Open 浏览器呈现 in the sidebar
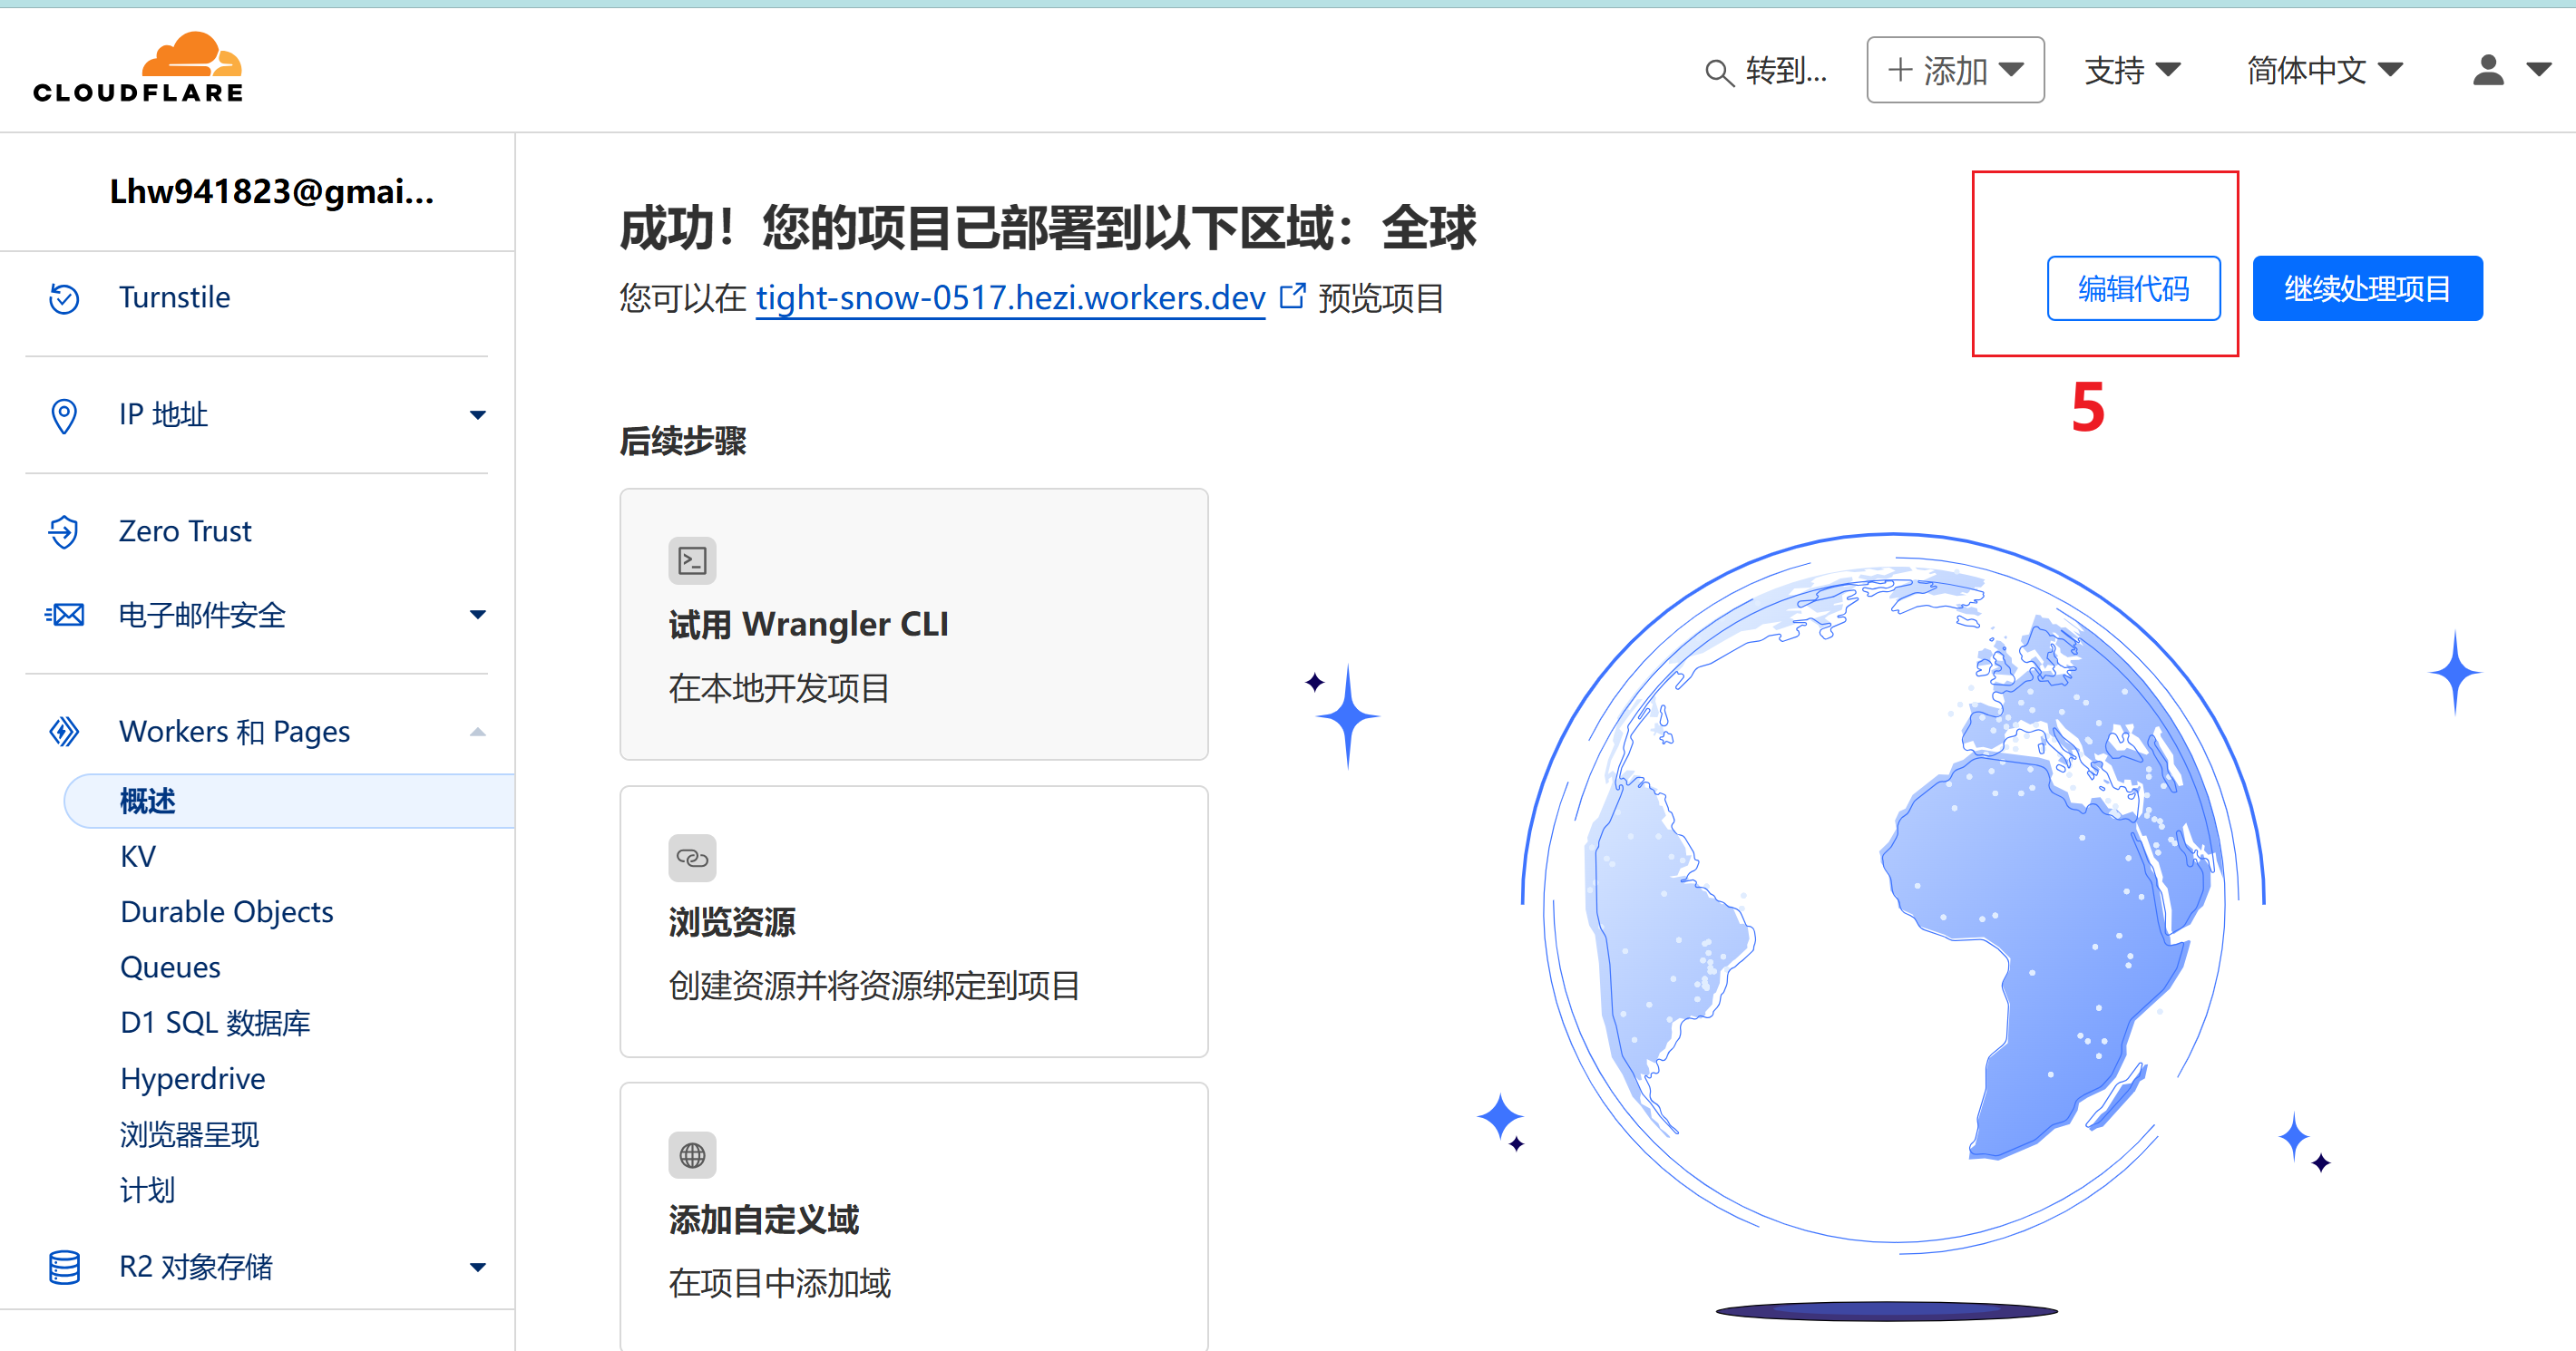The height and width of the screenshot is (1351, 2576). click(189, 1135)
